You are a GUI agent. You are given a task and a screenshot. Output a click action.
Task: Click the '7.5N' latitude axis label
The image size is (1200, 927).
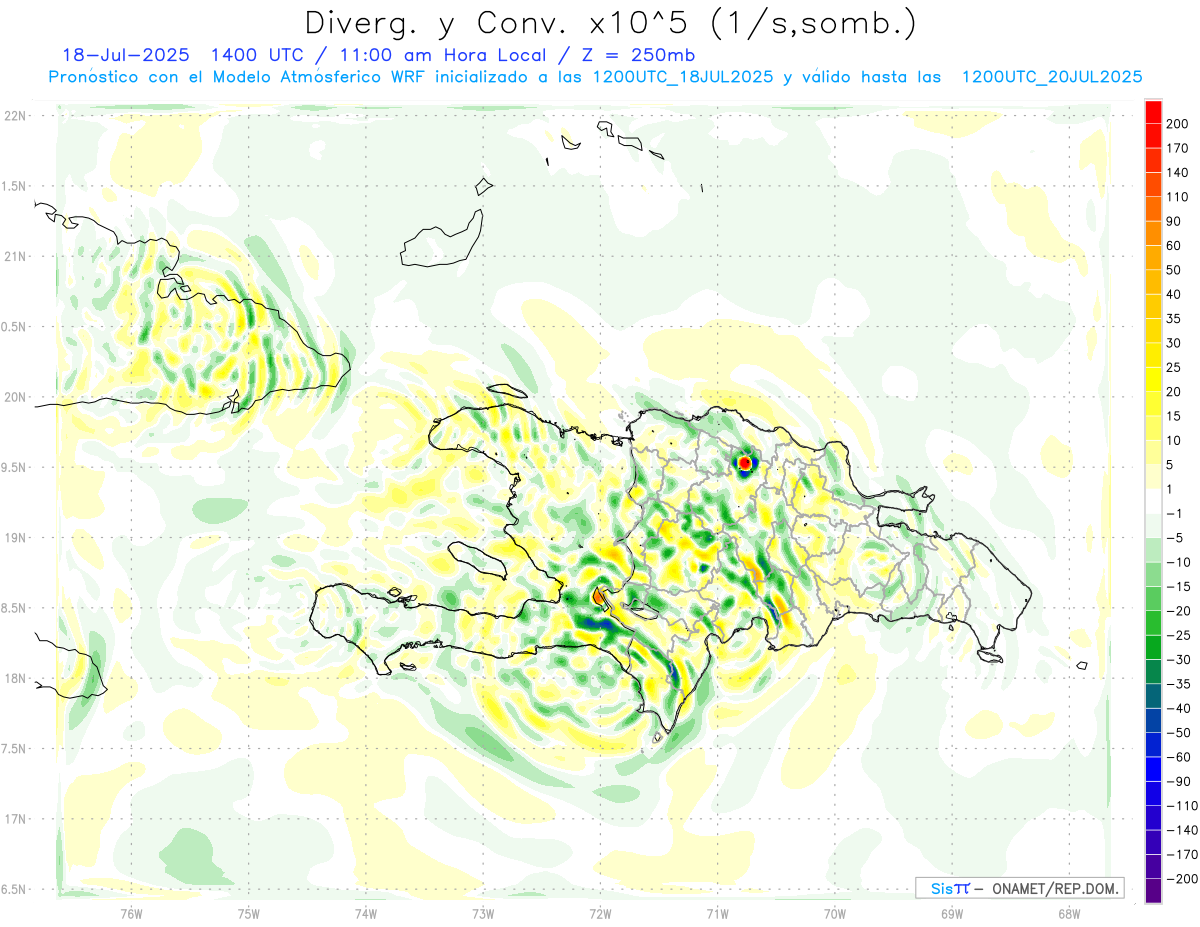point(15,749)
